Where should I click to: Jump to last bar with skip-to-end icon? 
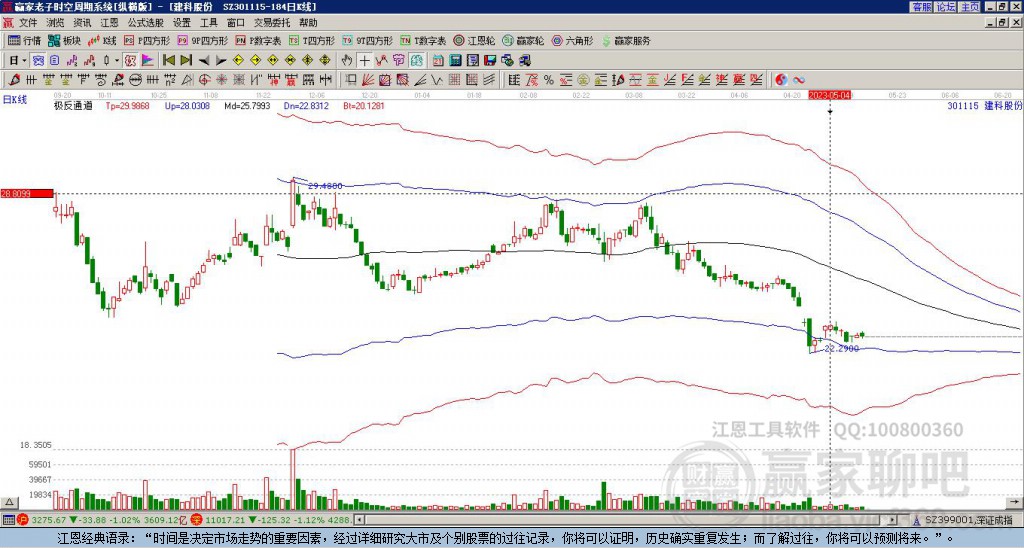(186, 61)
